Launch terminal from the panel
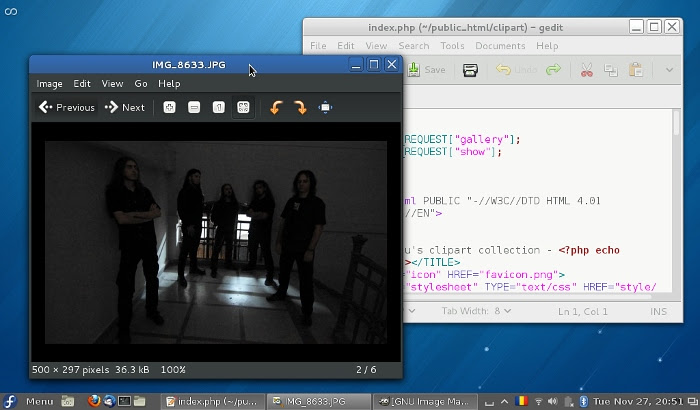 [x=124, y=401]
